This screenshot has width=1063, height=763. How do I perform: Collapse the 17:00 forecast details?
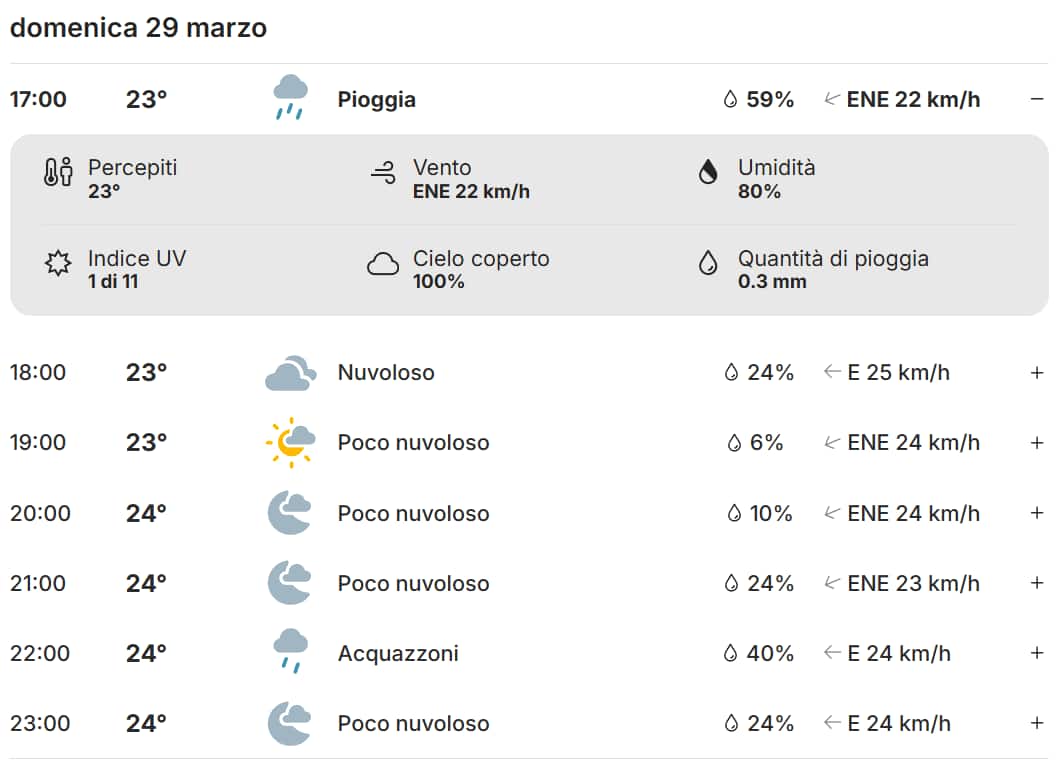click(x=1037, y=99)
